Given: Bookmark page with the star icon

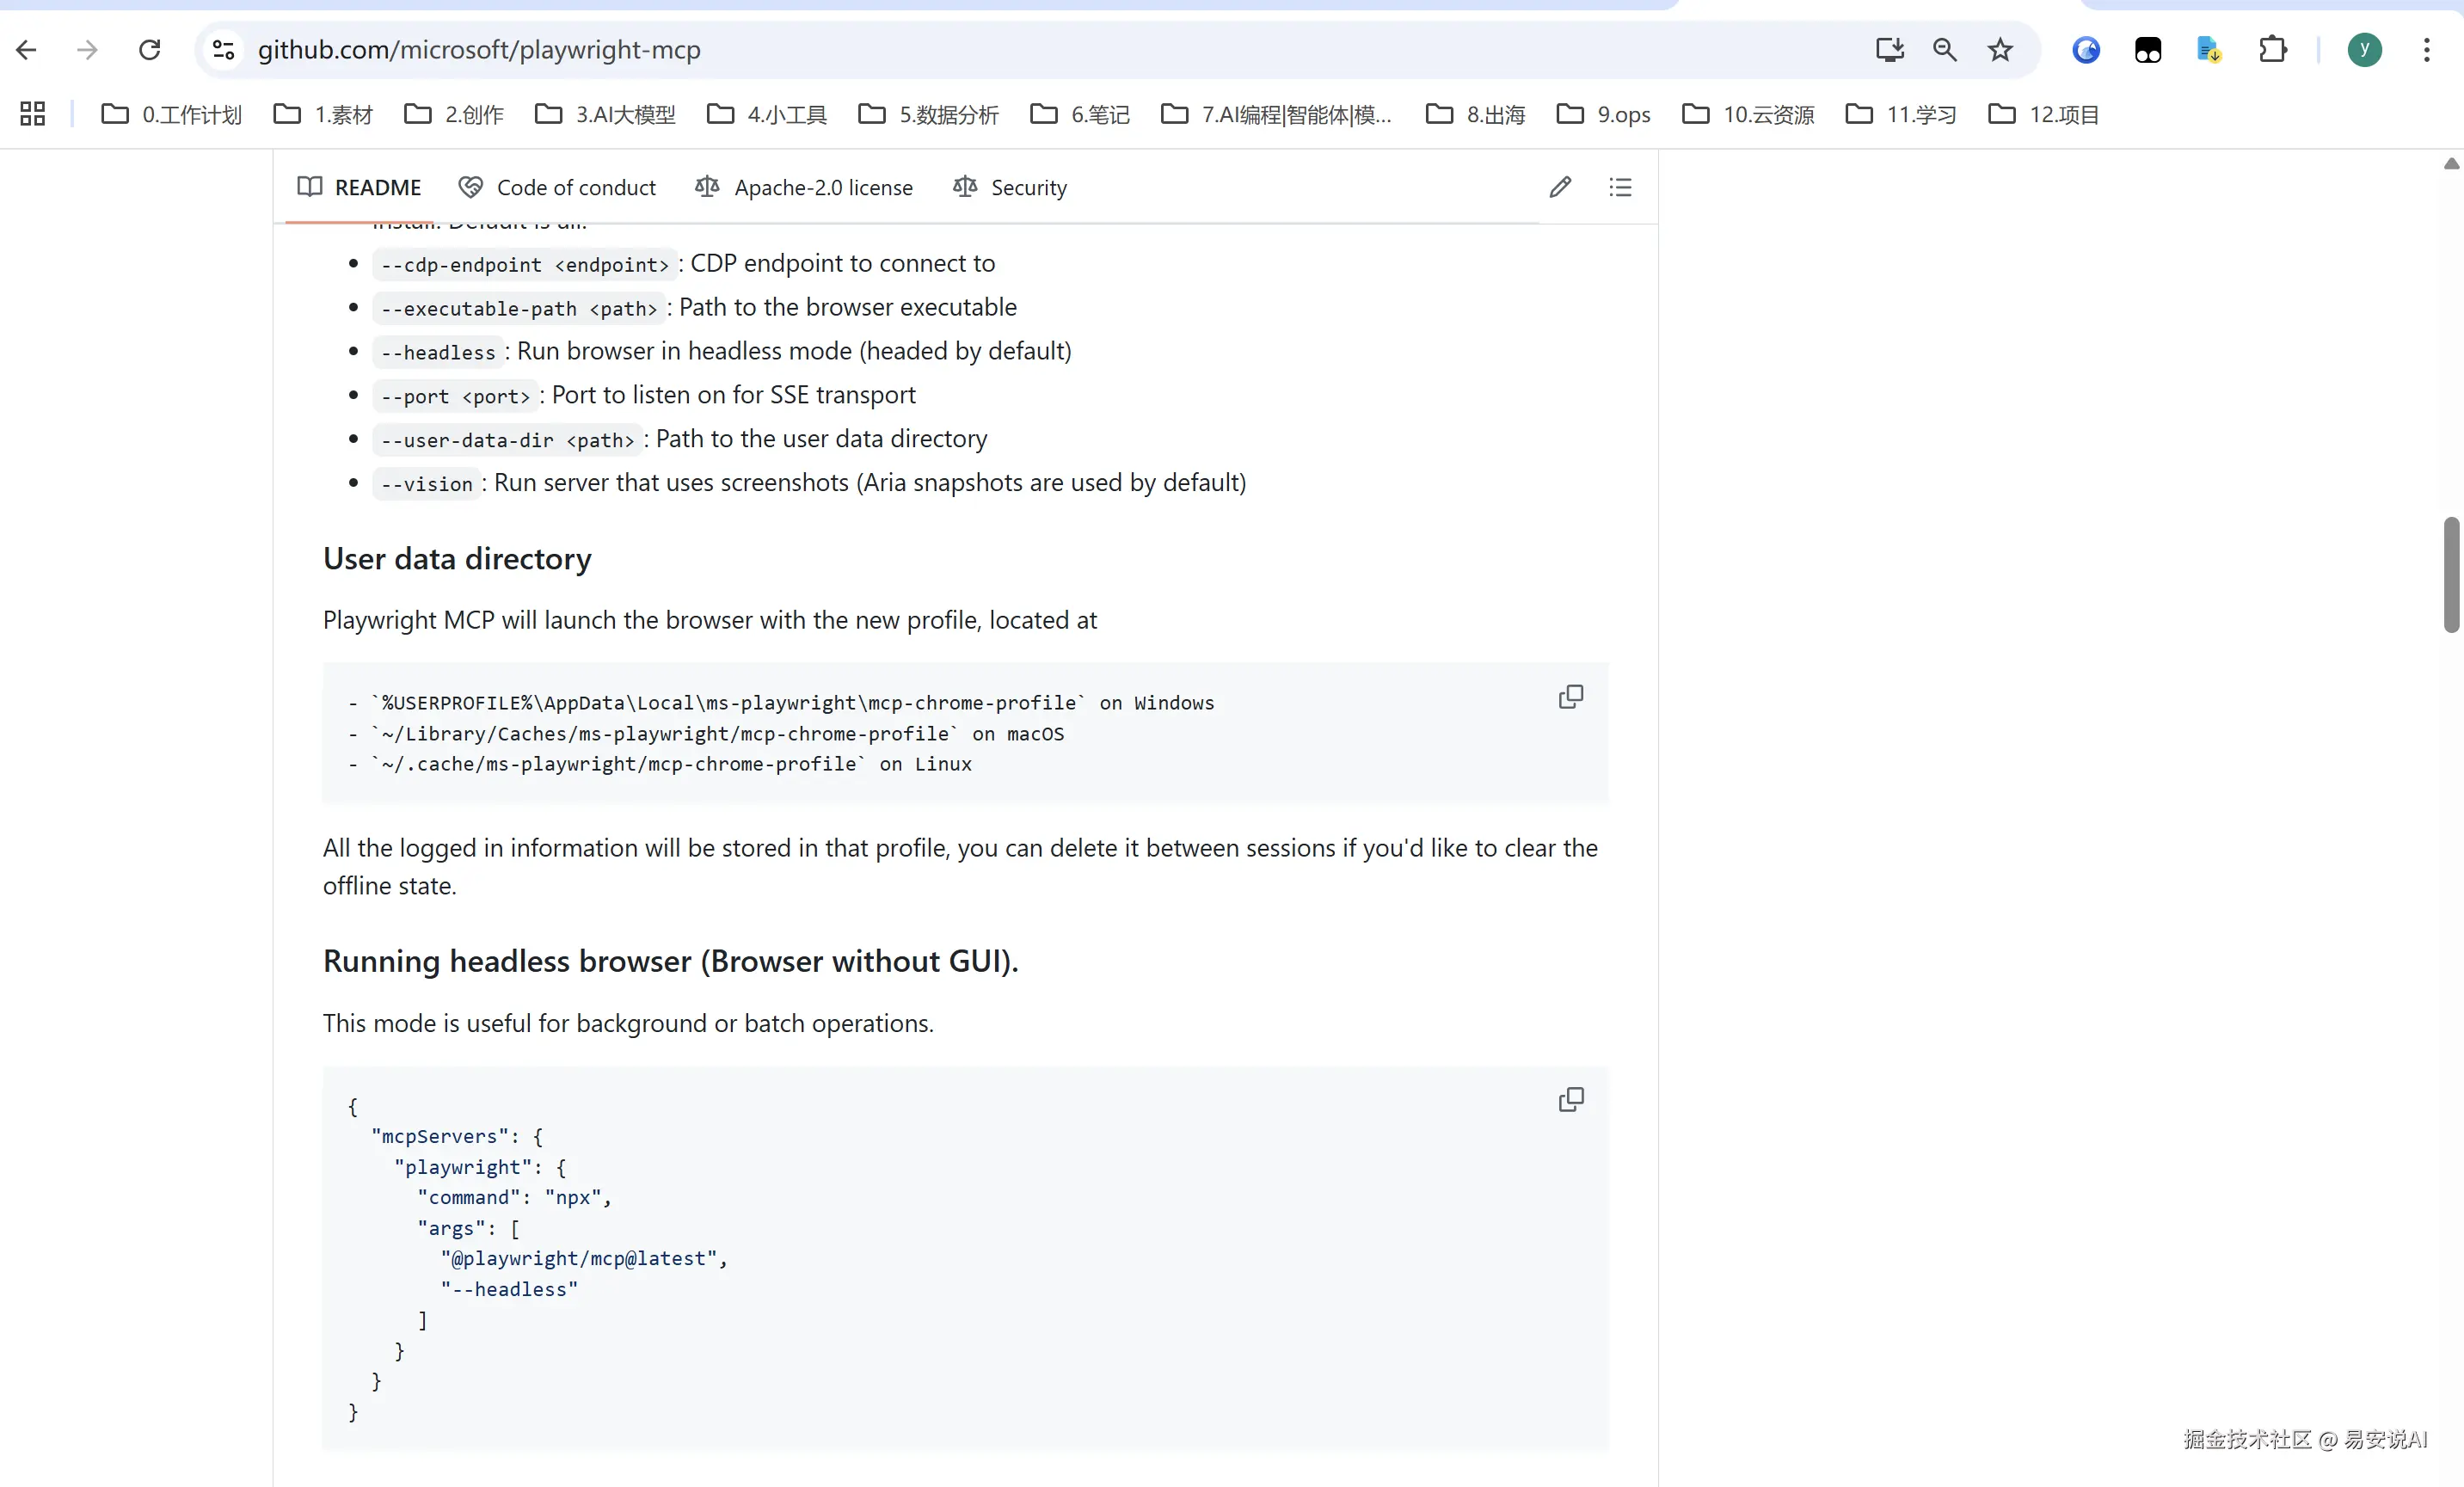Looking at the screenshot, I should pyautogui.click(x=1999, y=50).
